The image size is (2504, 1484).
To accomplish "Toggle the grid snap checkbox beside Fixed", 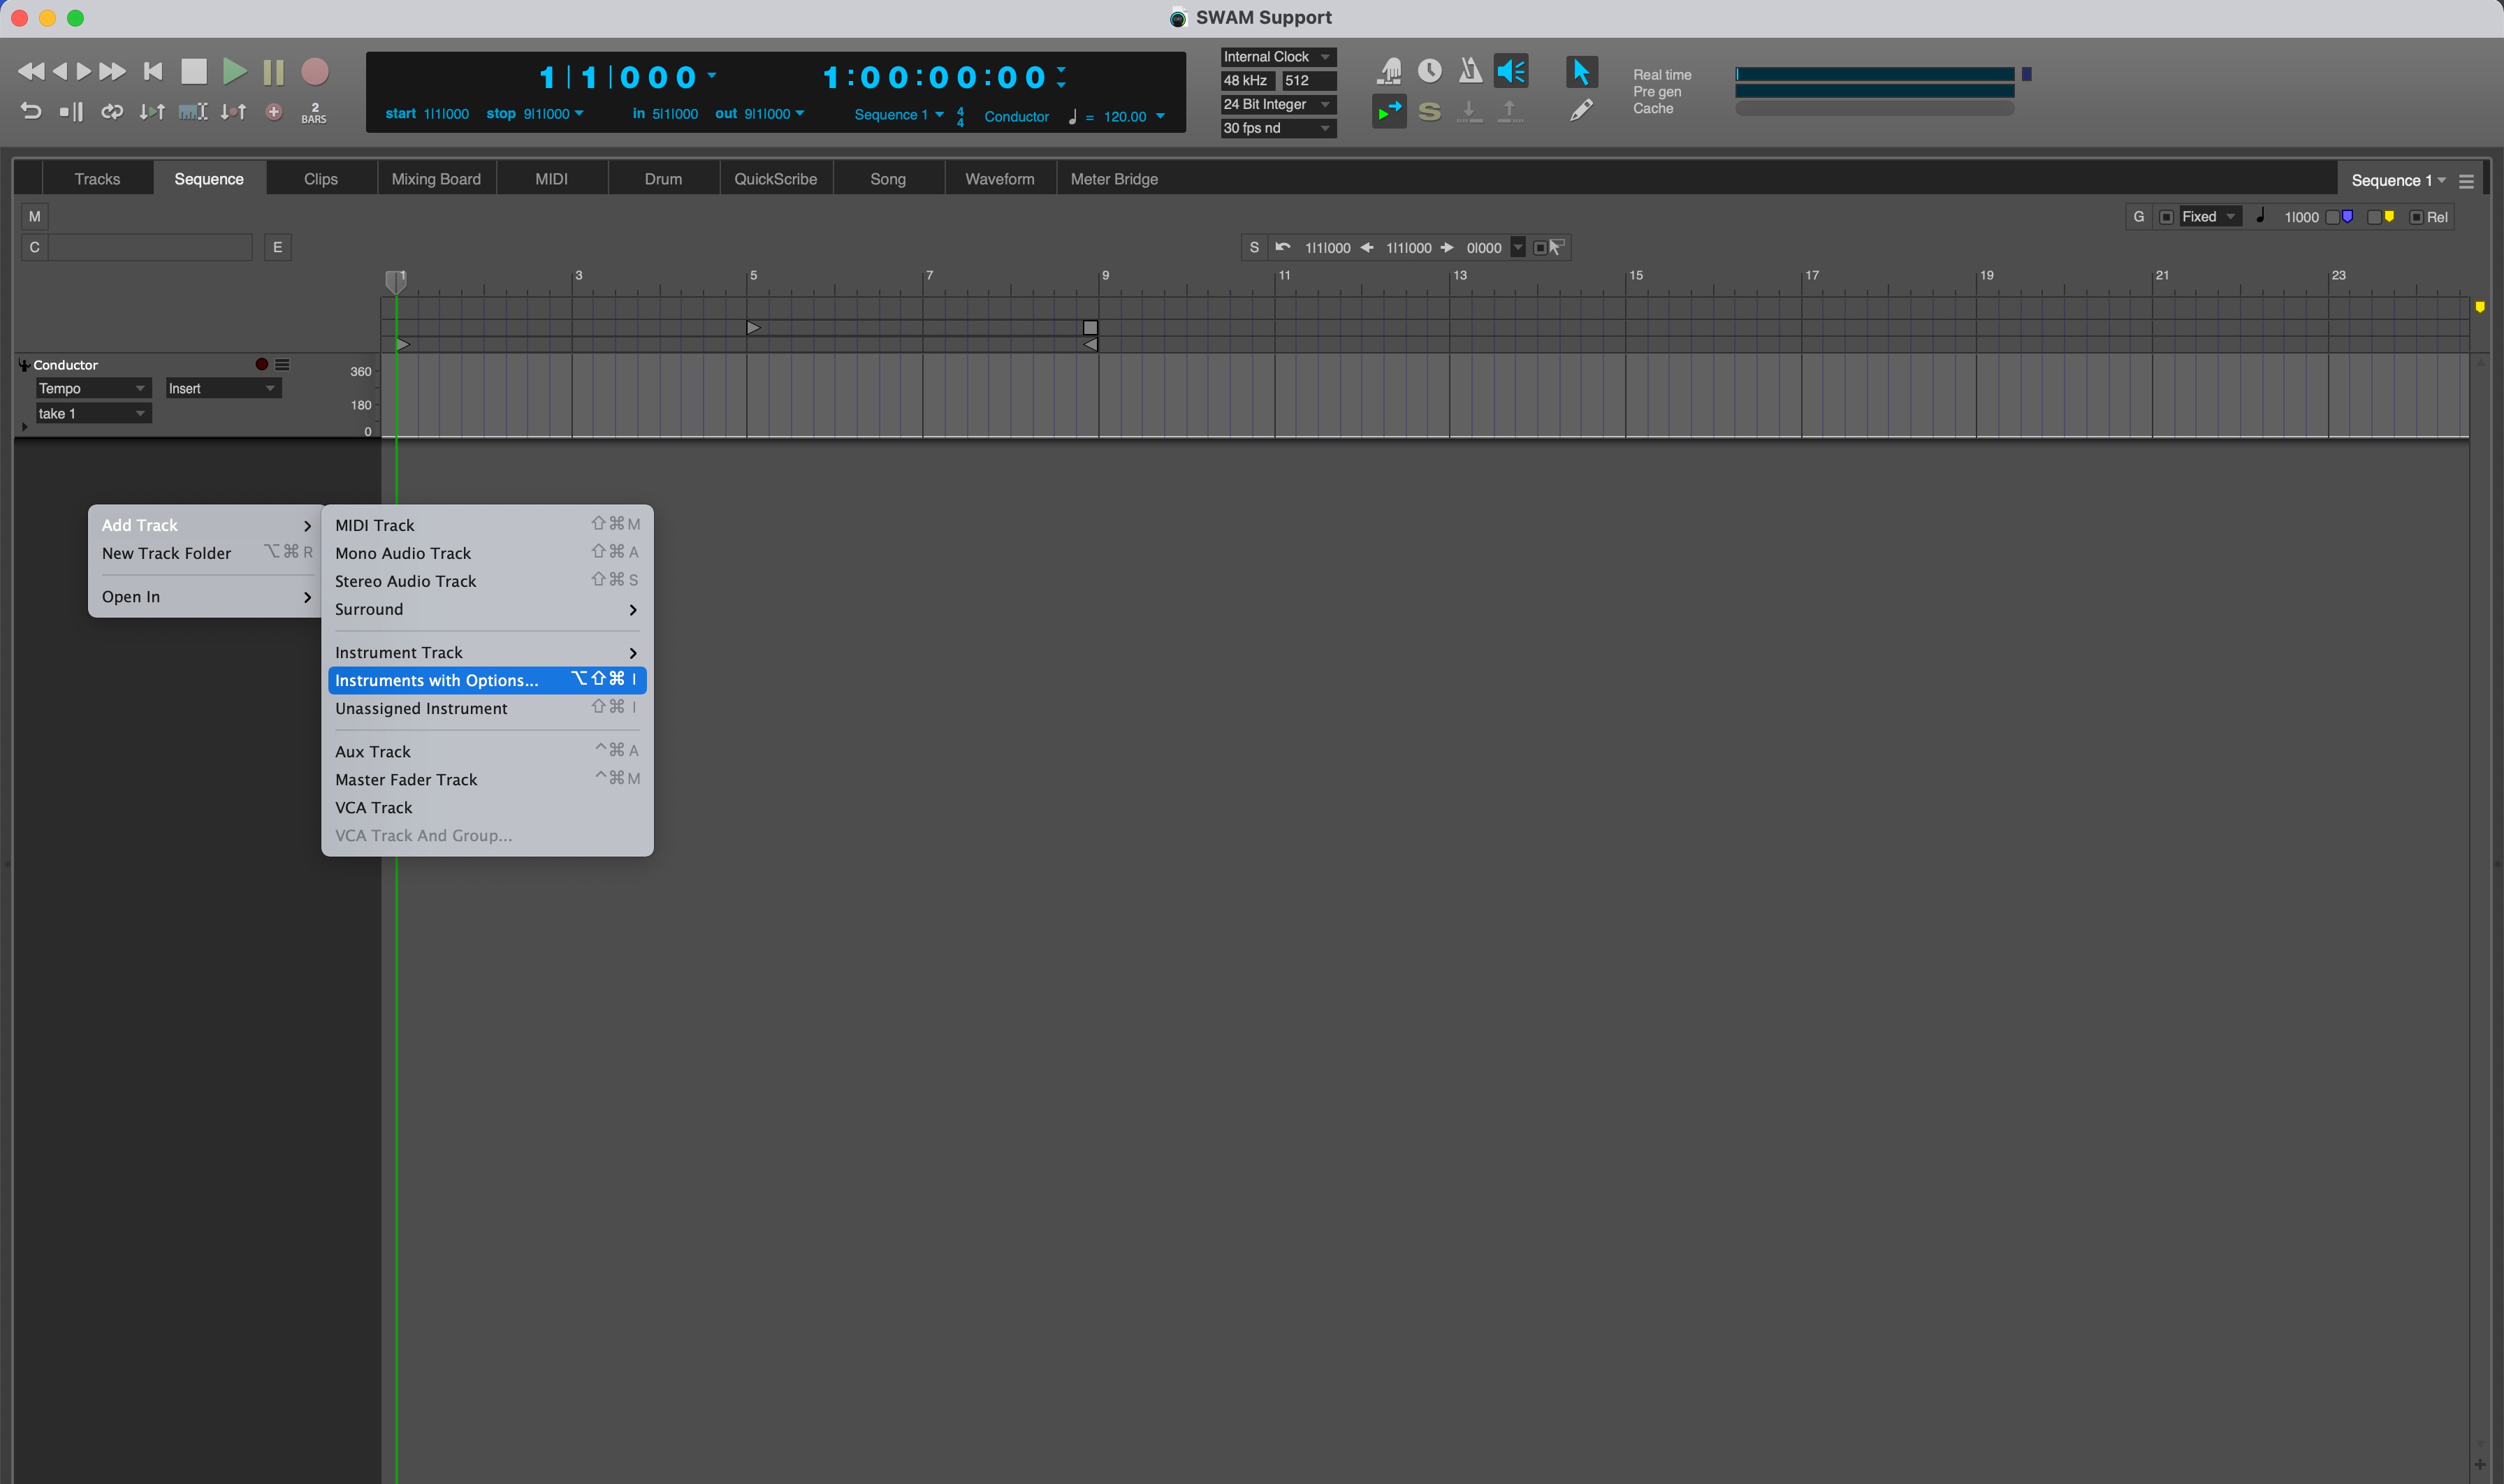I will [x=2166, y=217].
